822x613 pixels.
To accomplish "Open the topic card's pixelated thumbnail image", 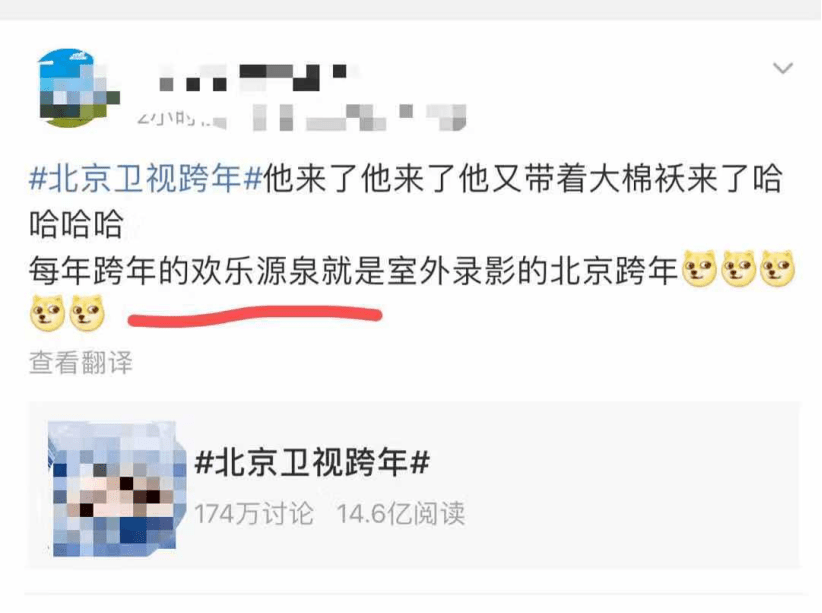I will tap(117, 488).
